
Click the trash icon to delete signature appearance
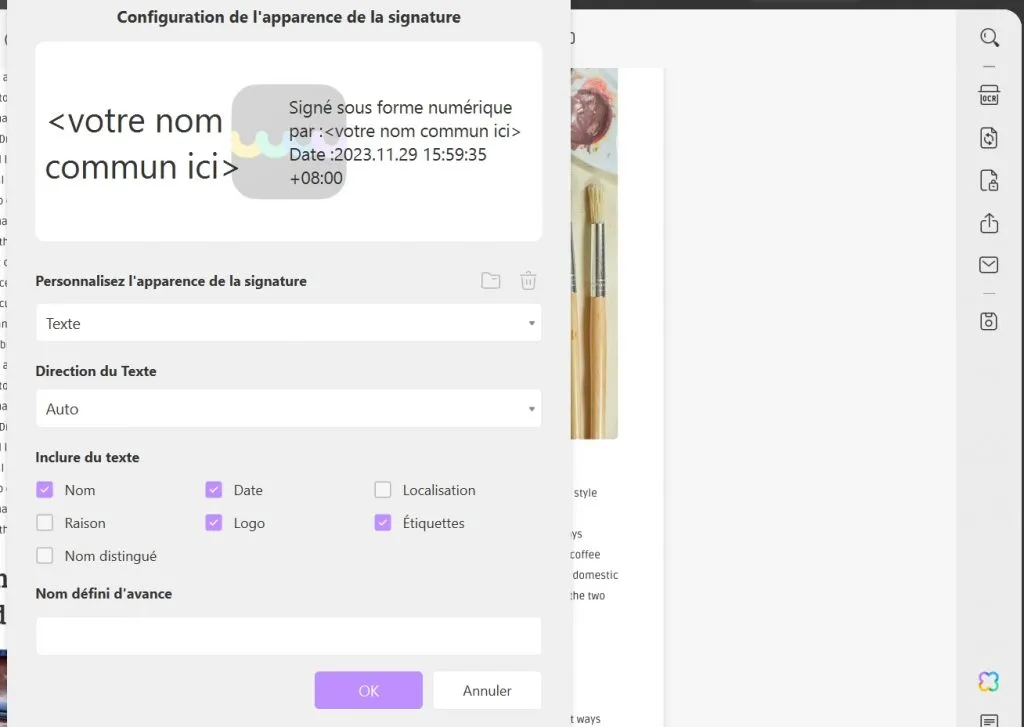click(x=528, y=280)
